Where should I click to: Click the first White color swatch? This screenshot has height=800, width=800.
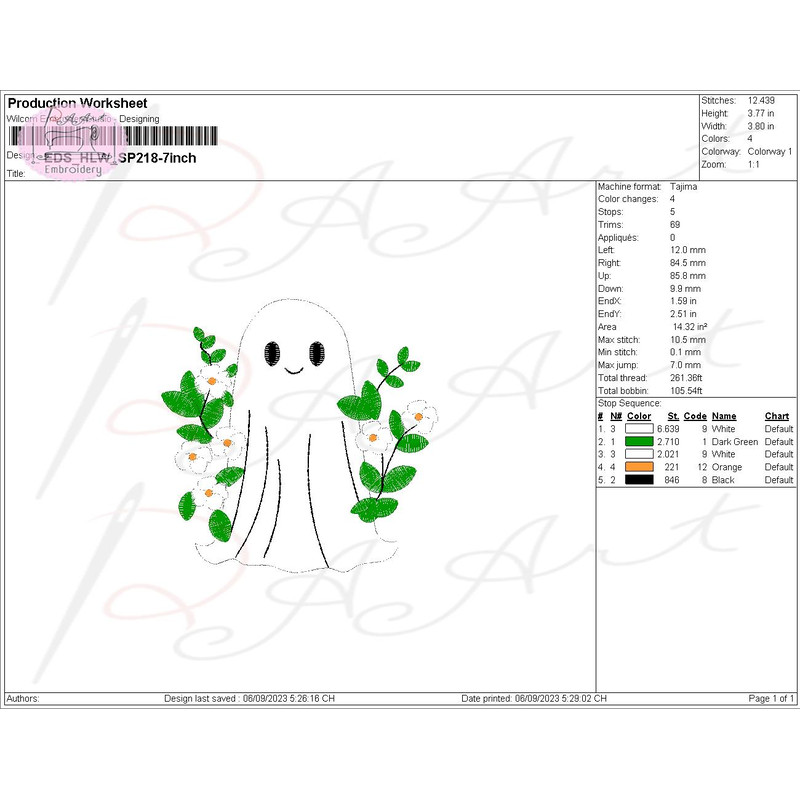point(639,428)
